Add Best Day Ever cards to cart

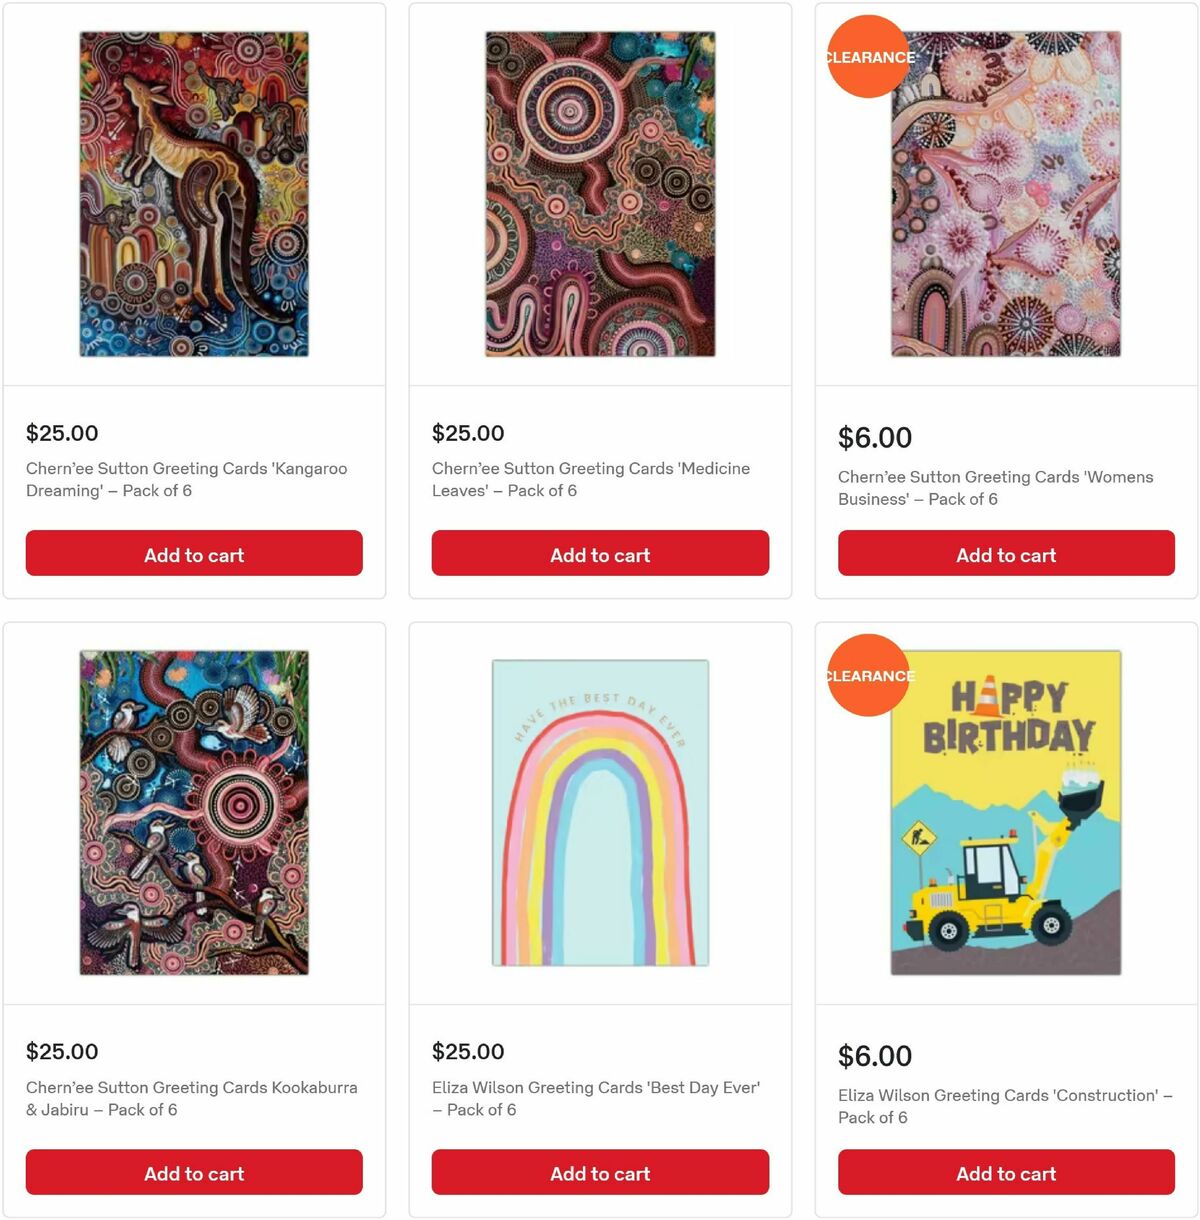coord(599,1172)
